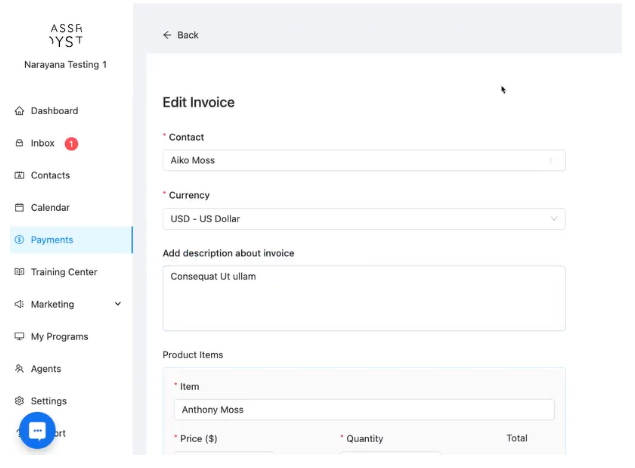Open the Contact dropdown showing Aiko Moss
Screen dimensions: 635x468
coord(363,160)
